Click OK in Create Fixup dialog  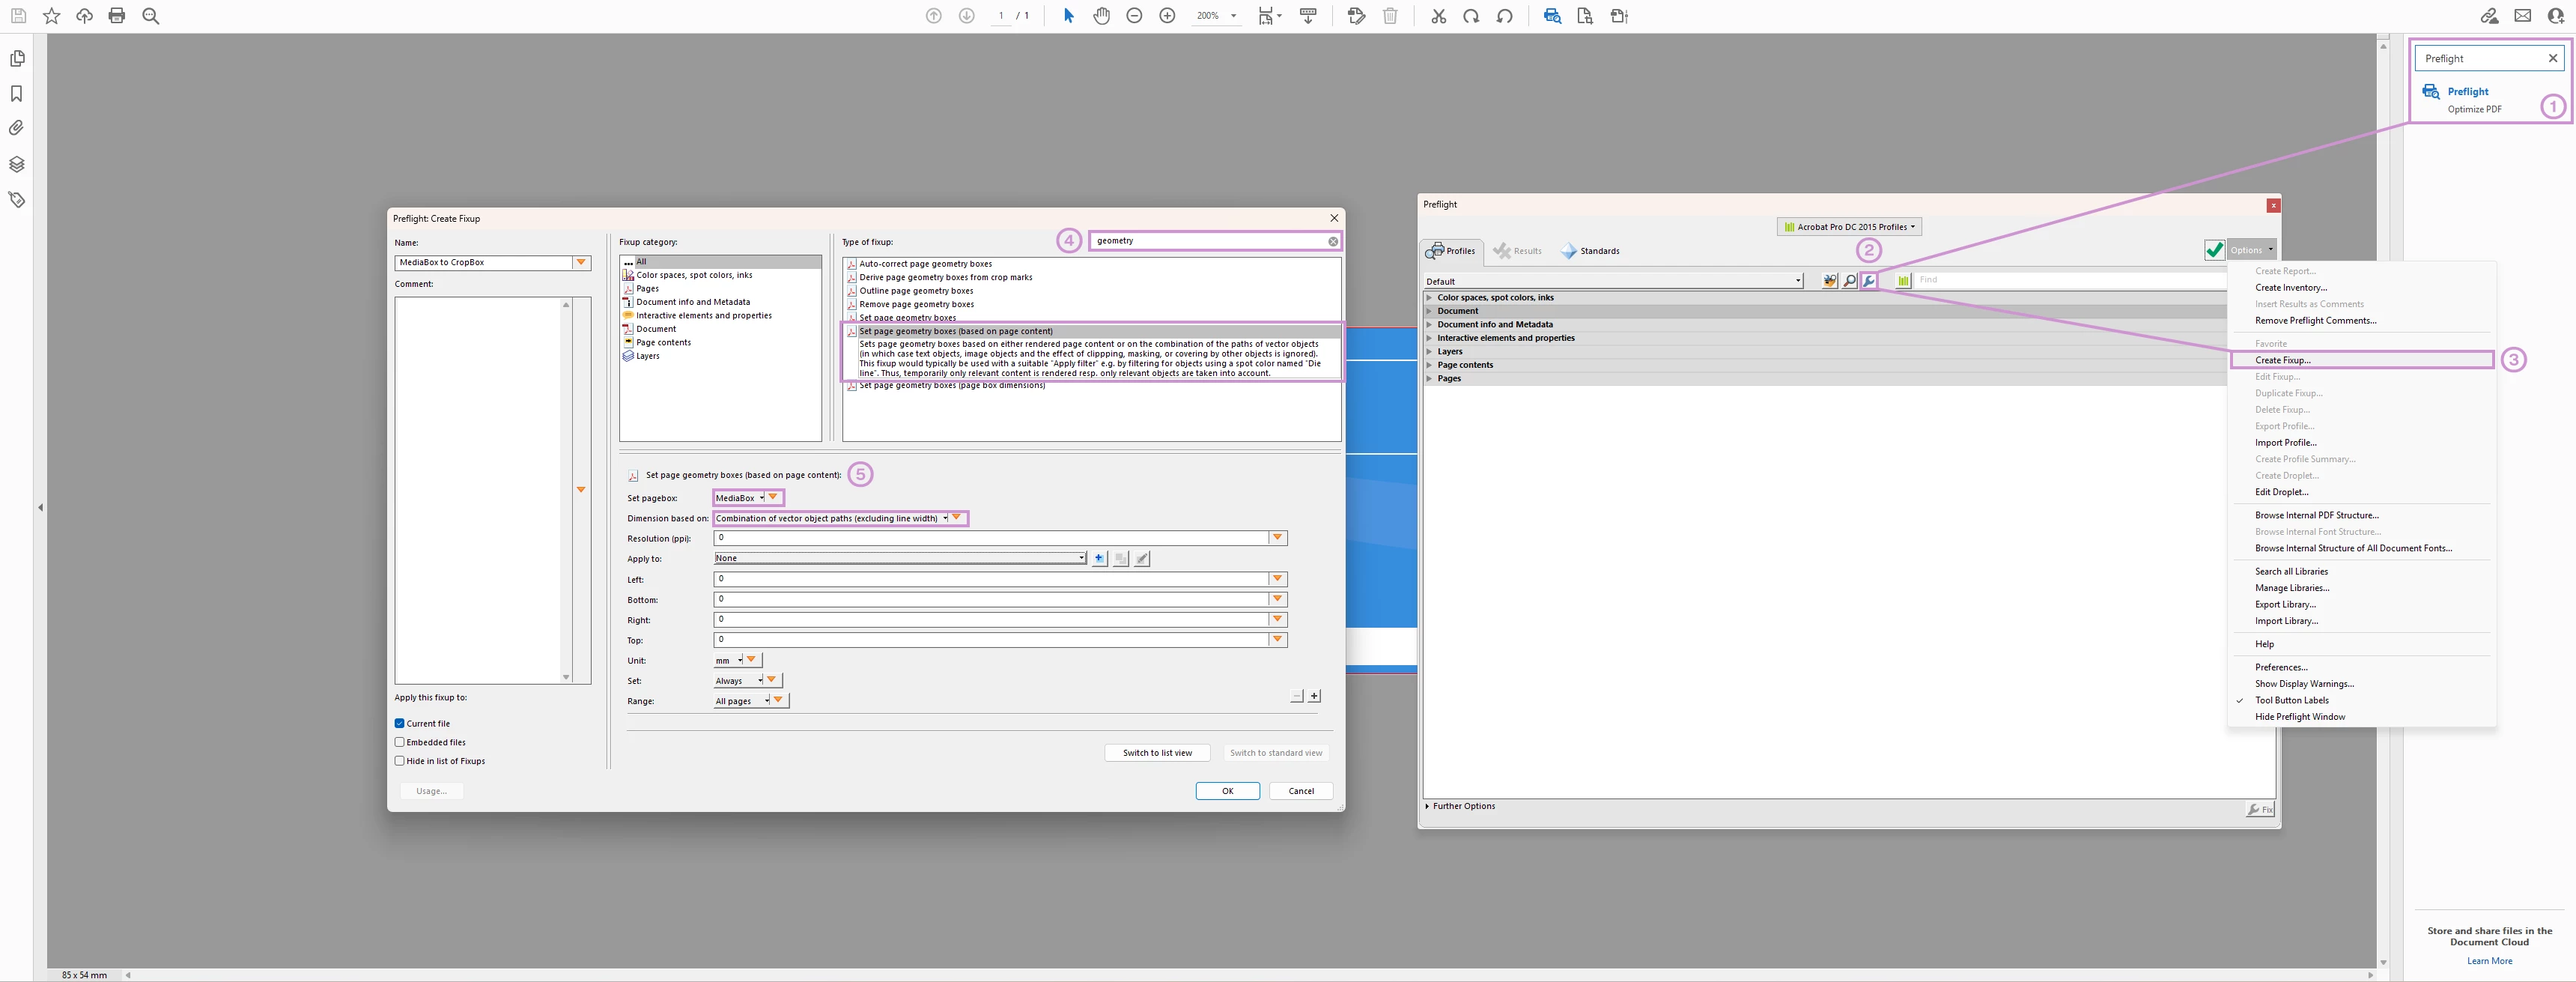tap(1227, 791)
